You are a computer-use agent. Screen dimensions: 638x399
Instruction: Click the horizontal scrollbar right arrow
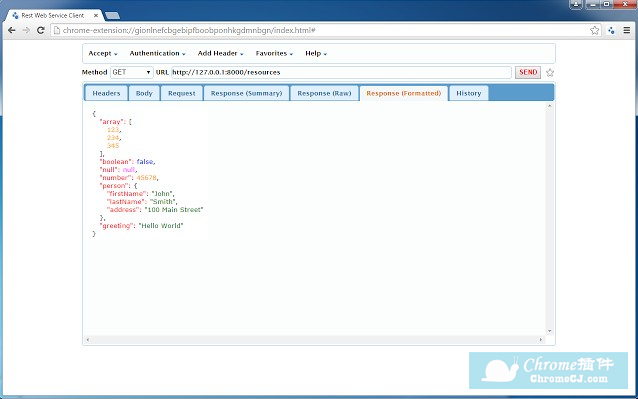541,340
